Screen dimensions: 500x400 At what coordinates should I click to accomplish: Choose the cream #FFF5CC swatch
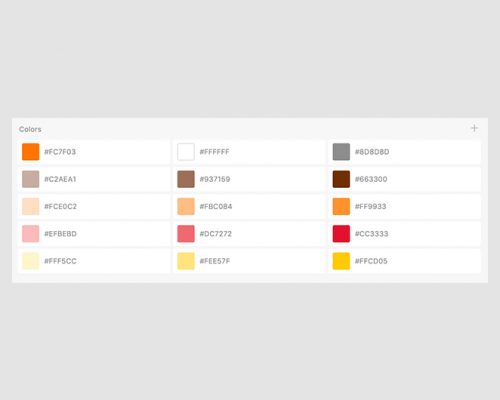31,261
